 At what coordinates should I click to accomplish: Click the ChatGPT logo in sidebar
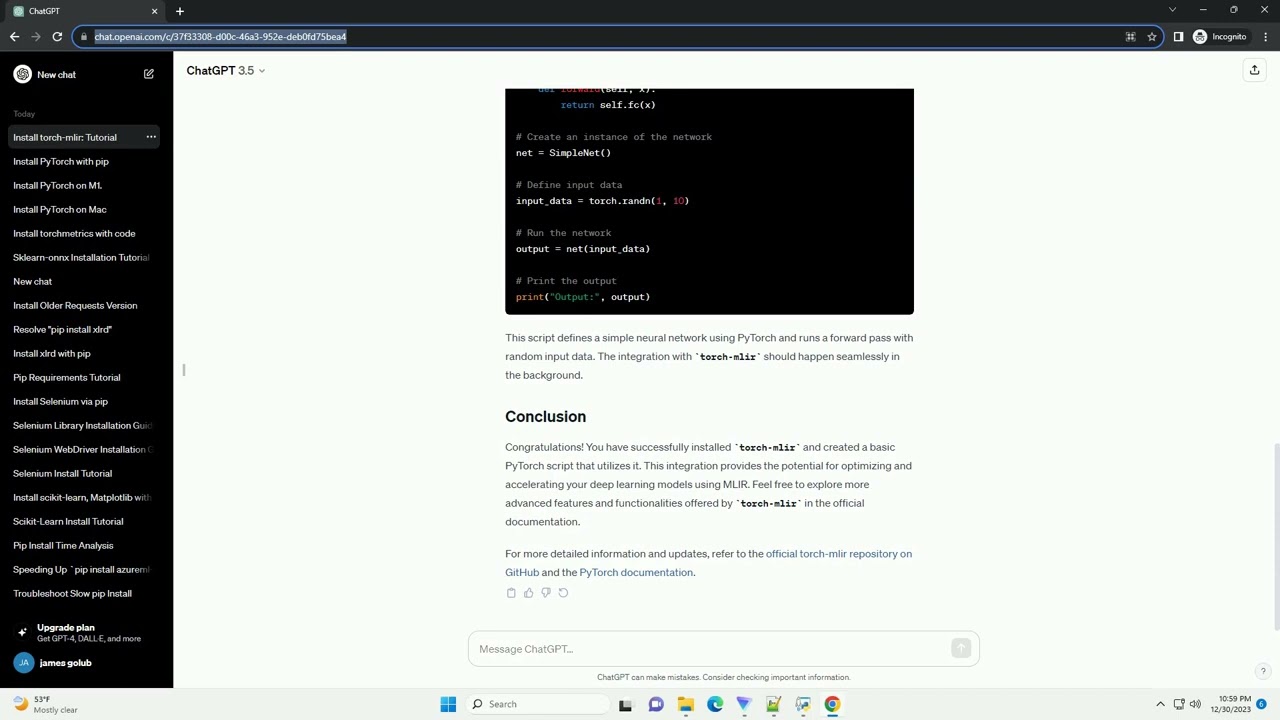click(x=22, y=74)
